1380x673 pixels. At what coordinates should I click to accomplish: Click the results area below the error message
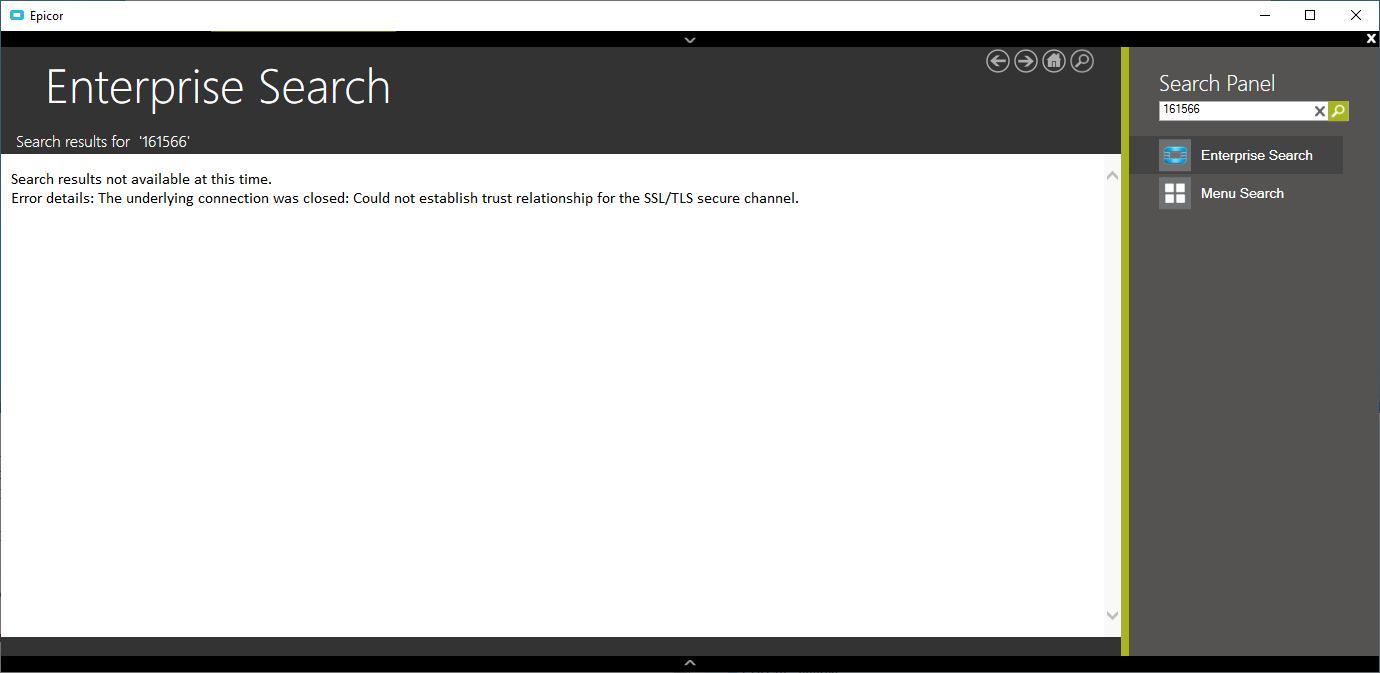point(550,400)
